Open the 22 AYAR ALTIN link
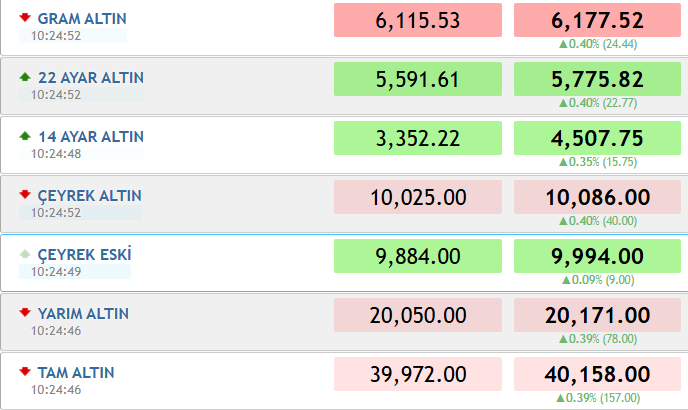 [x=91, y=78]
